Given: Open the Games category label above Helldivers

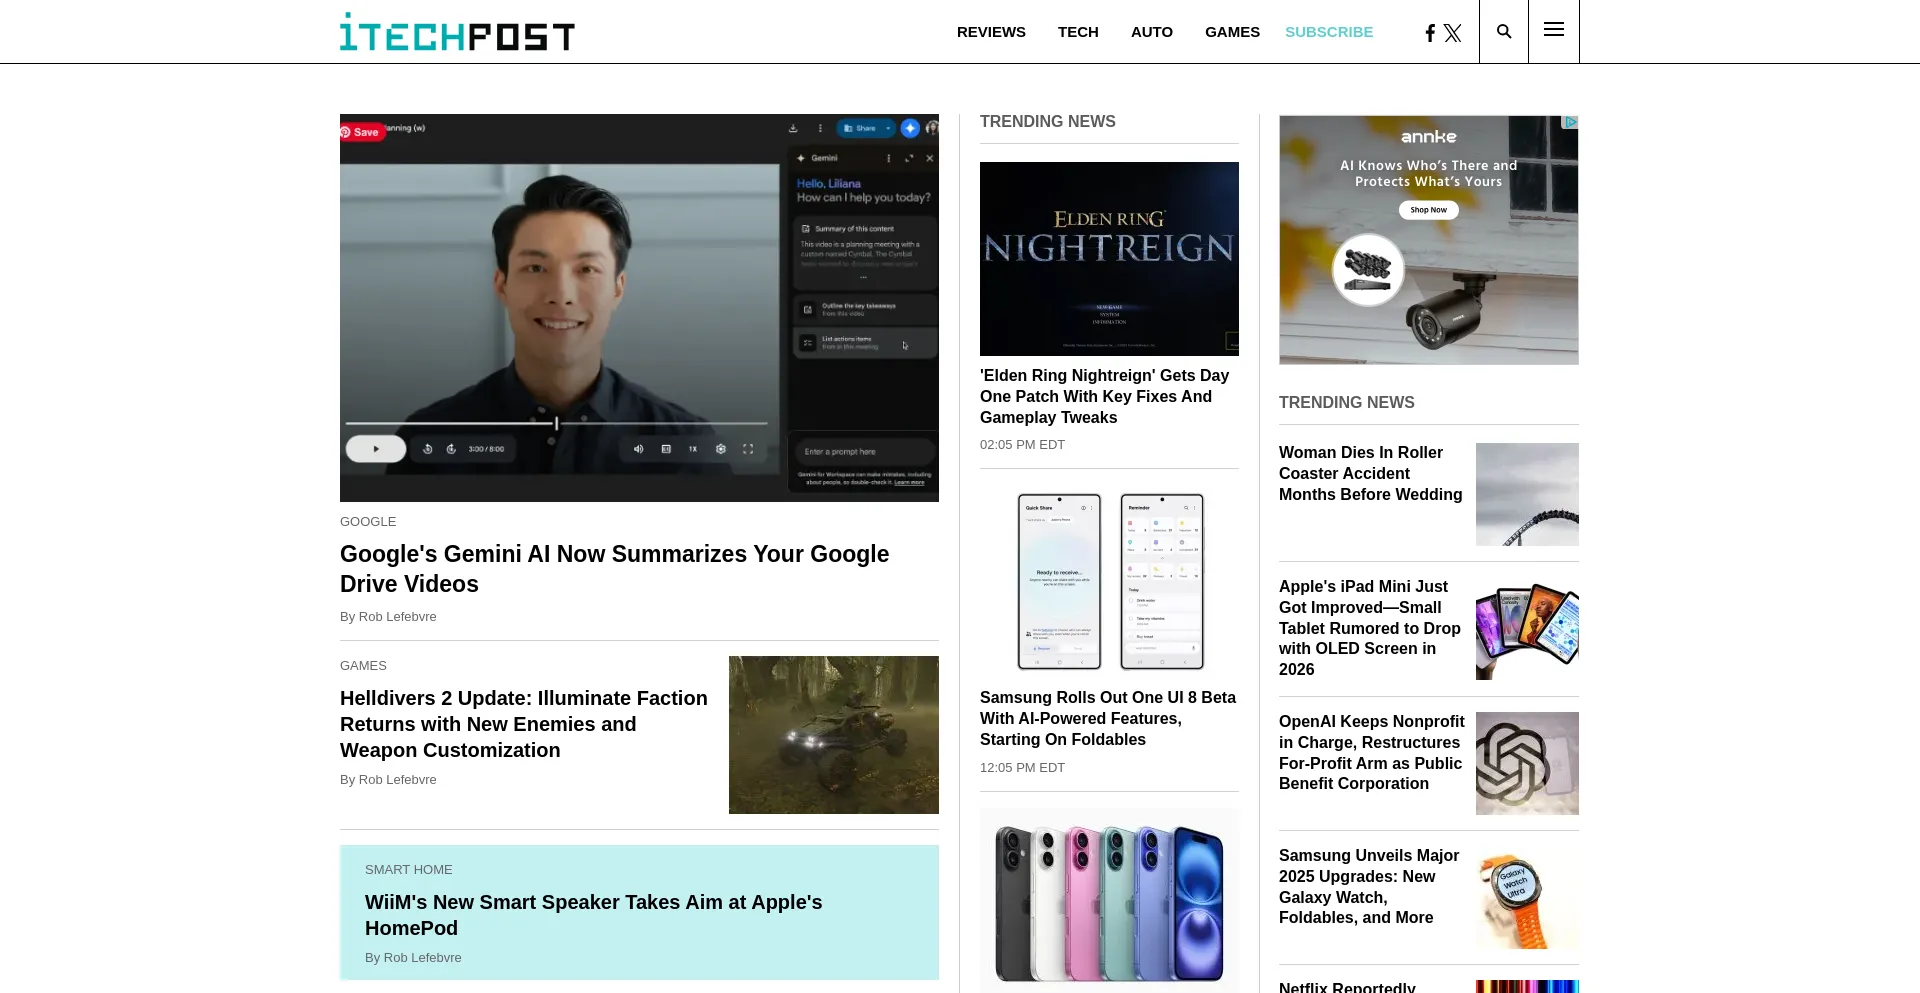Looking at the screenshot, I should [x=363, y=666].
